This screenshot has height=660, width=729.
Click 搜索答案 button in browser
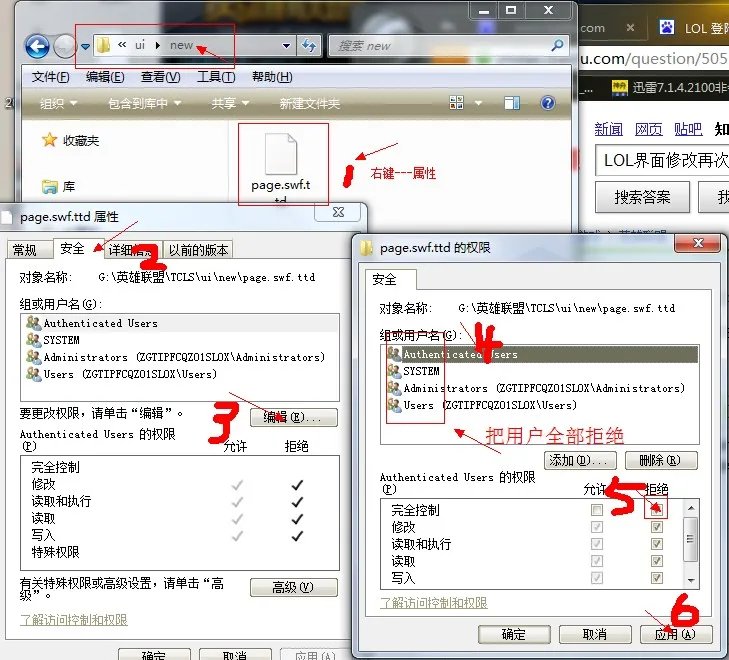(x=643, y=197)
